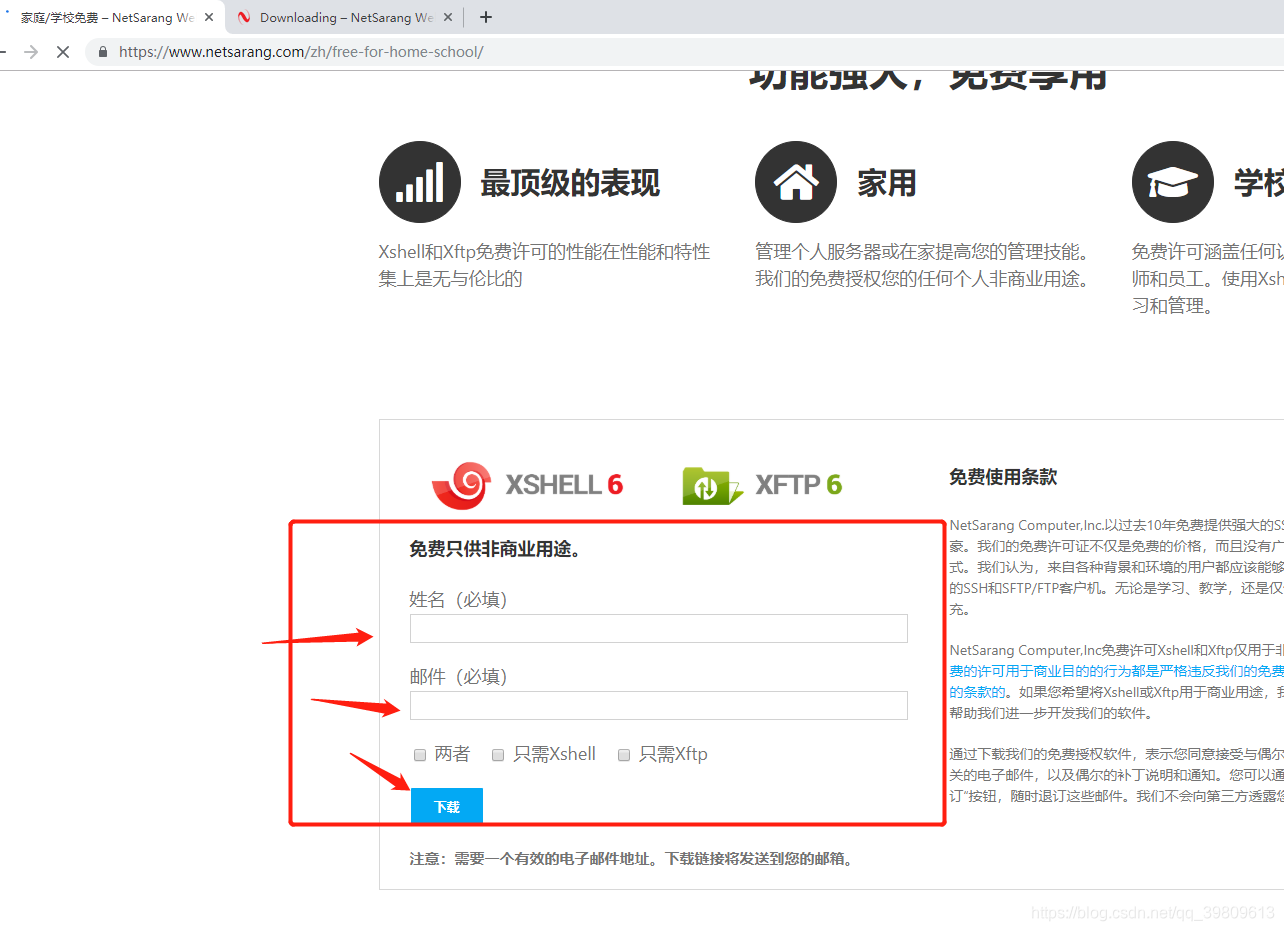This screenshot has width=1284, height=931.
Task: Select the 家庭/学校免费 – NetSarang browser tab
Action: tap(107, 17)
